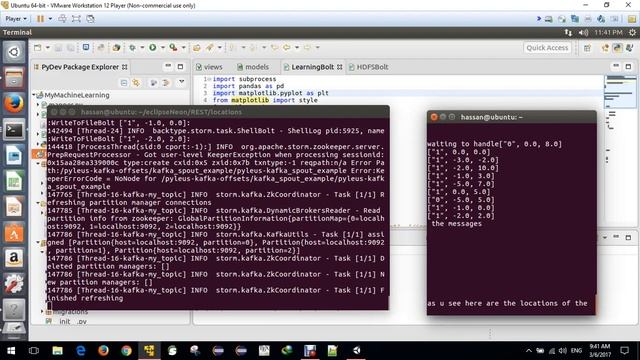Pause the virtual machine
The image size is (640, 360).
click(40, 19)
